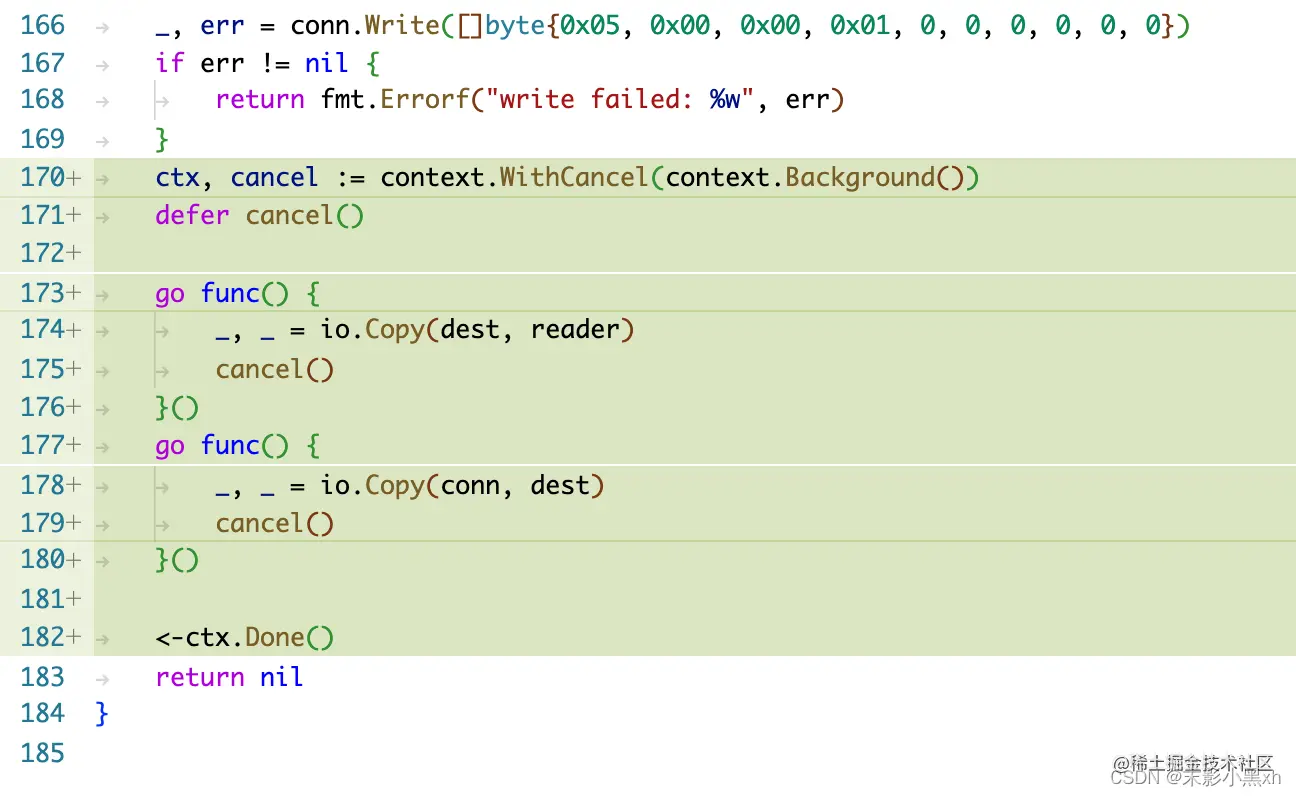
Task: Click added line marker 173+
Action: [50, 293]
